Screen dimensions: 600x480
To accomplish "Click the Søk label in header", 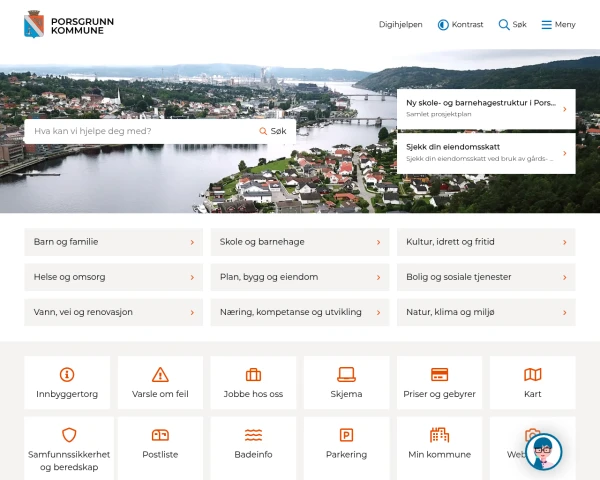I will tap(519, 24).
